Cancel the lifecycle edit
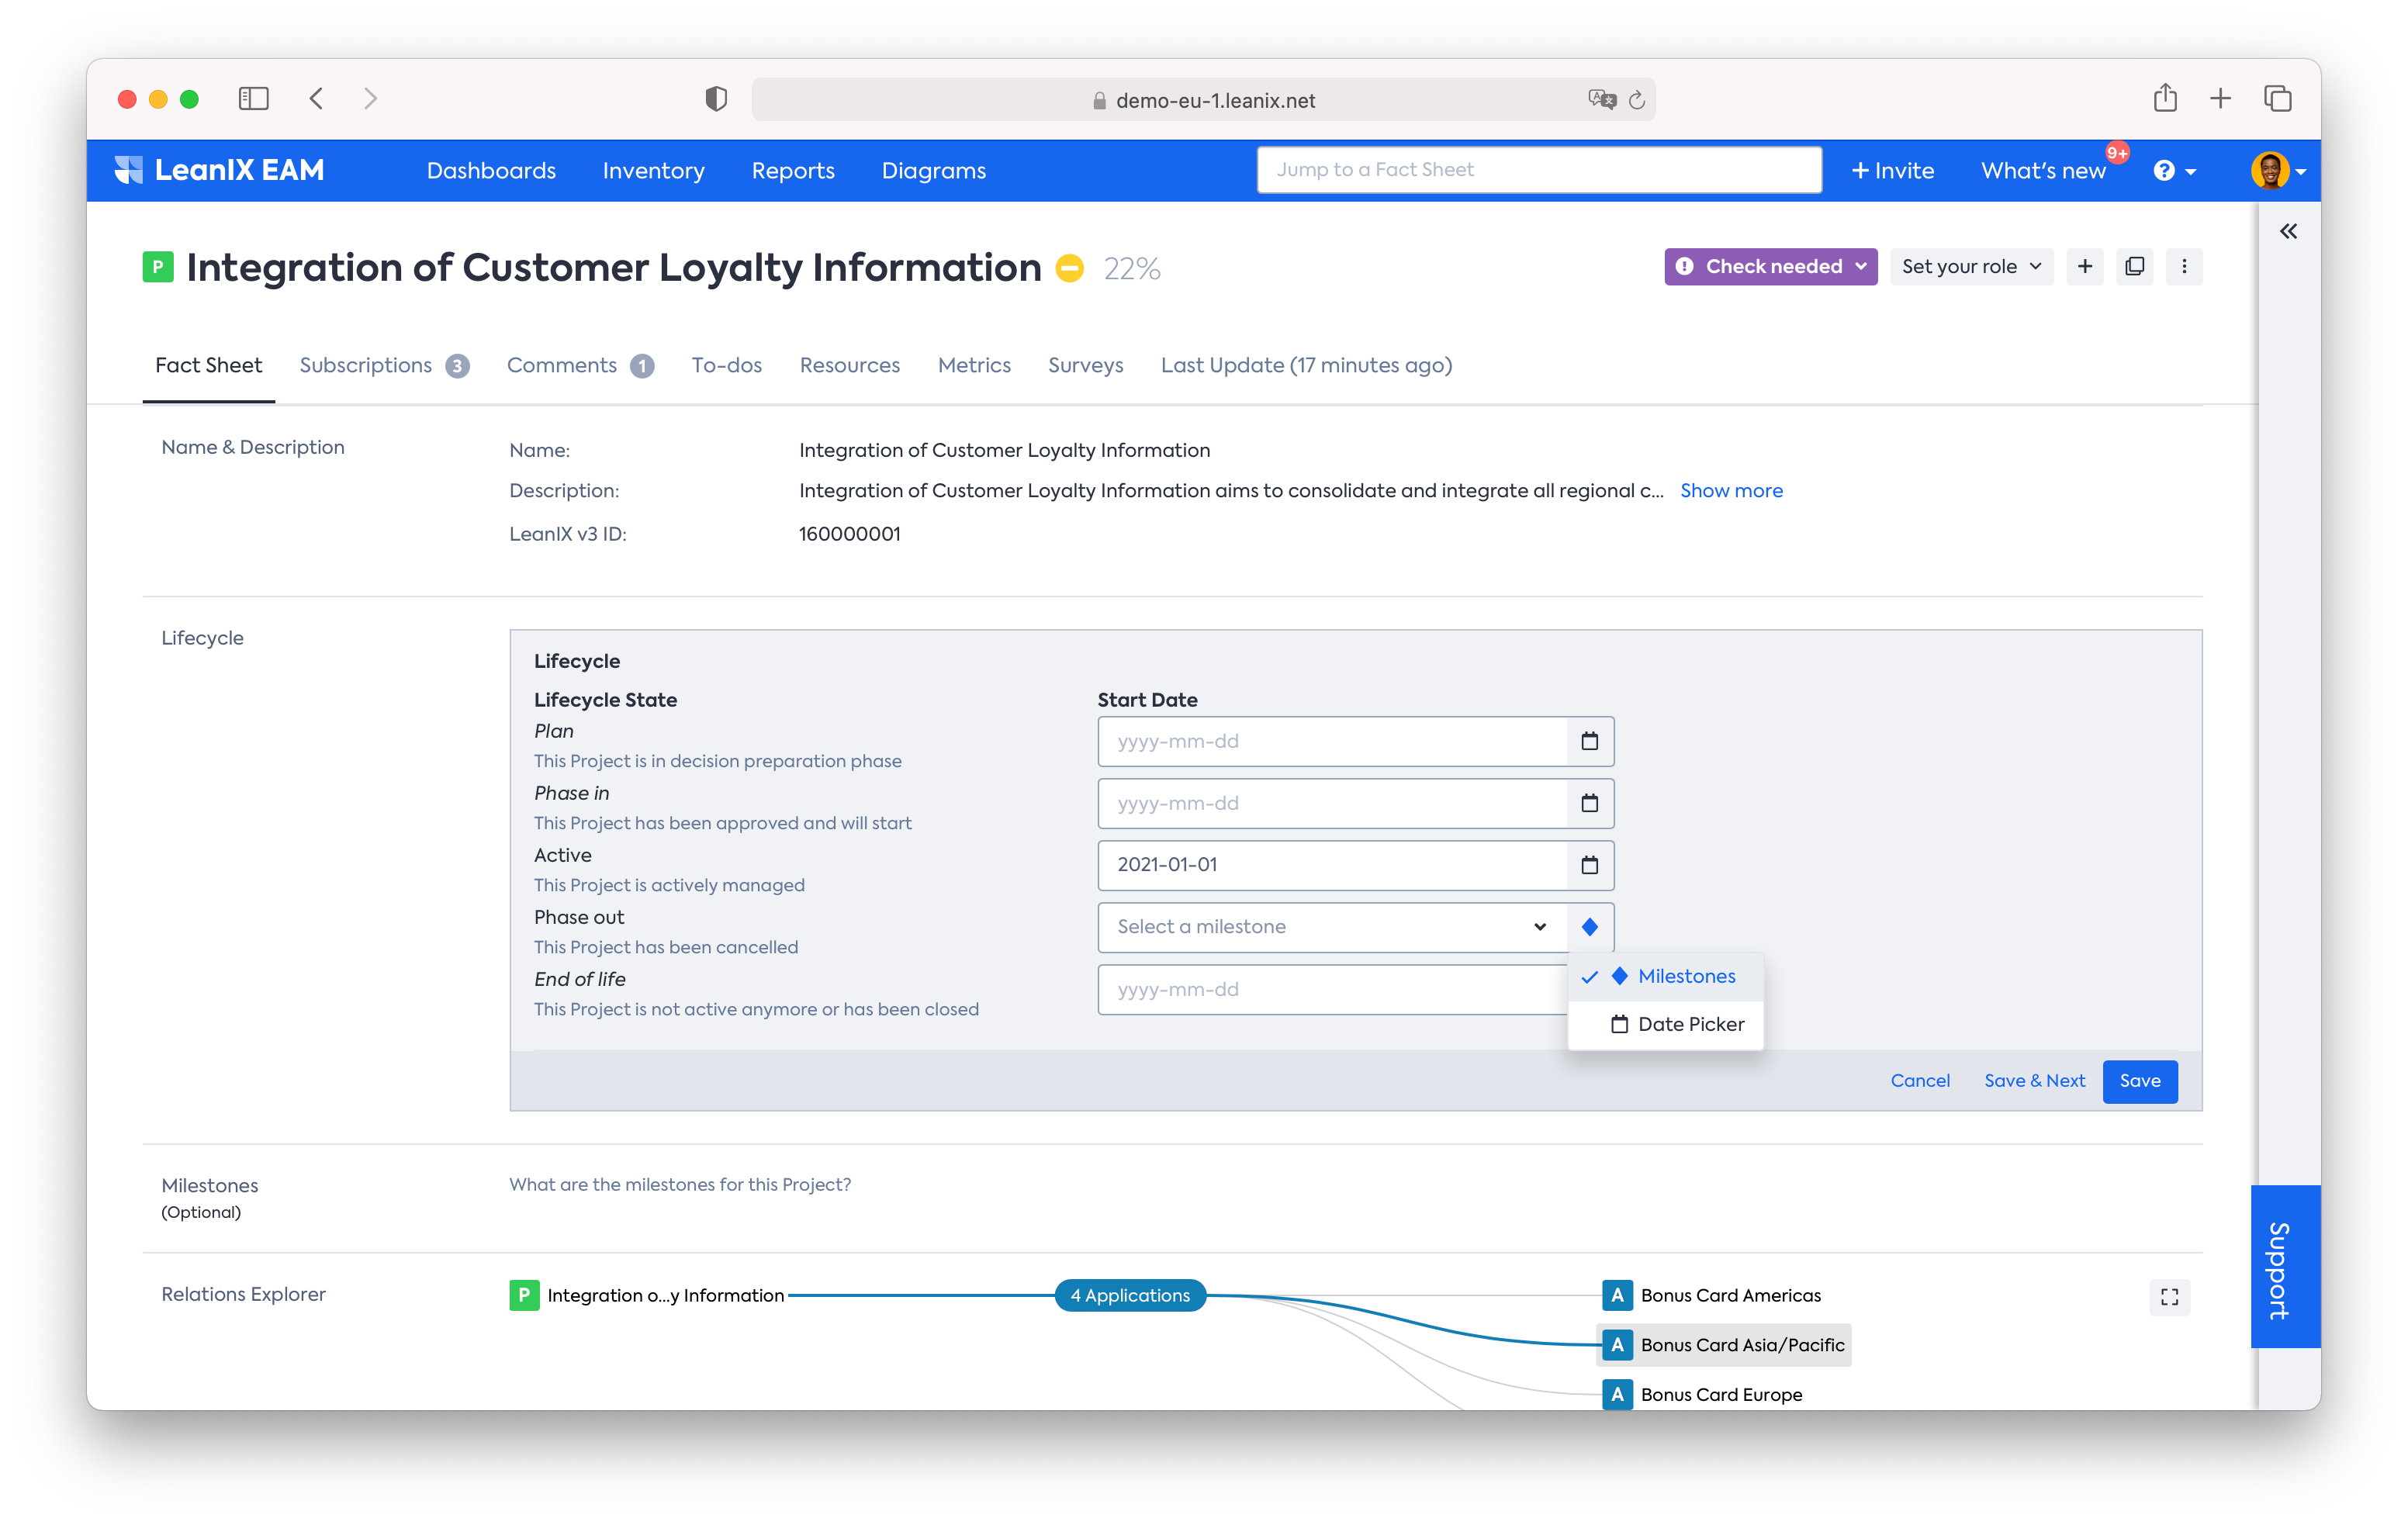 (1920, 1082)
